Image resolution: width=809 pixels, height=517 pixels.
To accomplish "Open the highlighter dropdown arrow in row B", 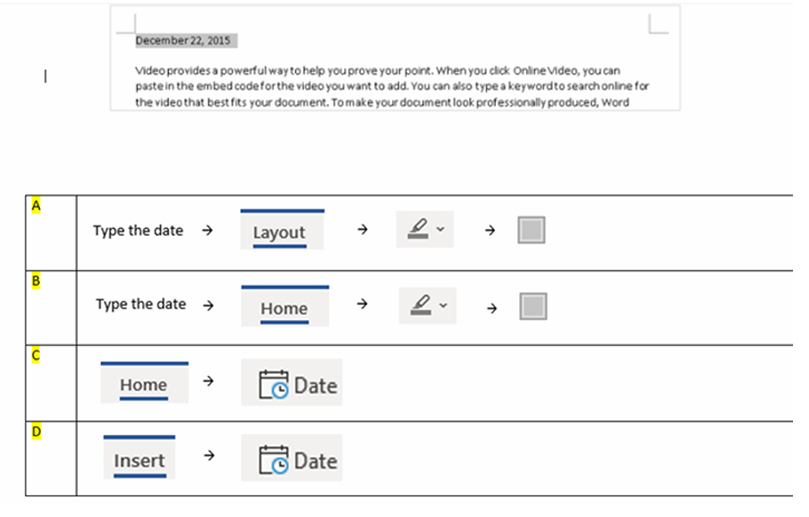I will 441,304.
